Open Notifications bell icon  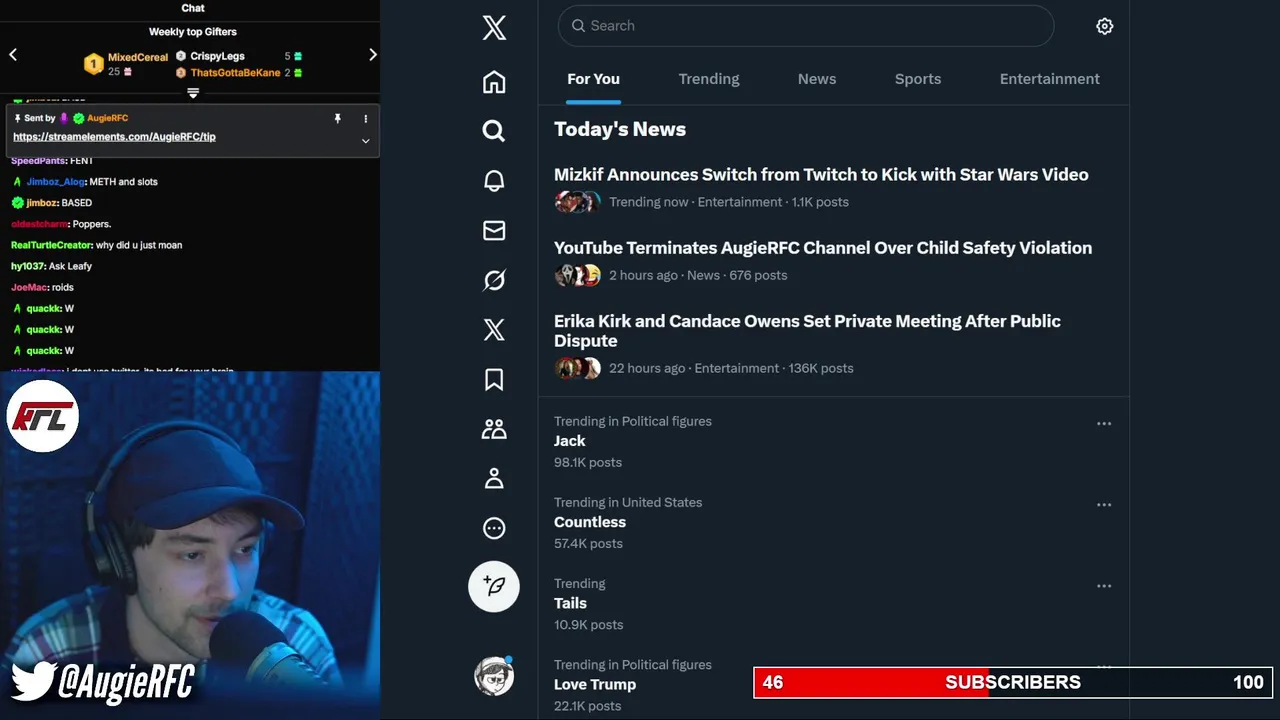494,181
